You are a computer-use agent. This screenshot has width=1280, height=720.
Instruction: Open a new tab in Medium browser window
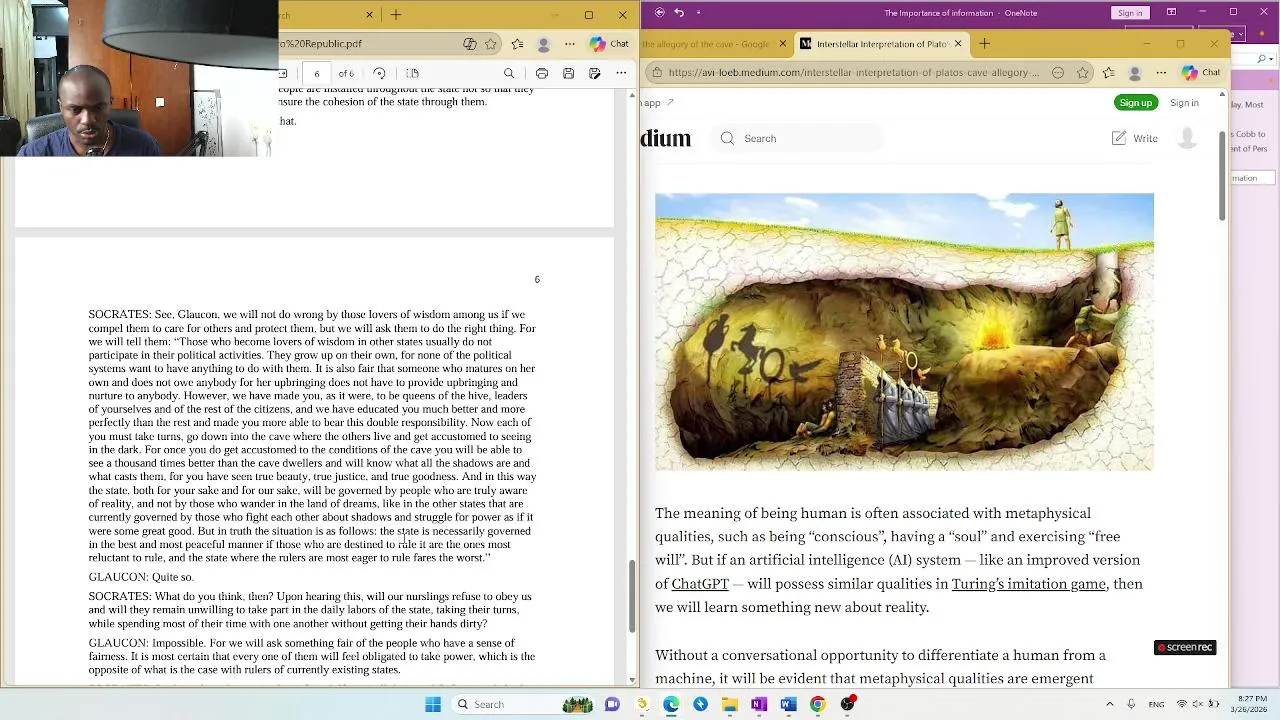tap(984, 44)
